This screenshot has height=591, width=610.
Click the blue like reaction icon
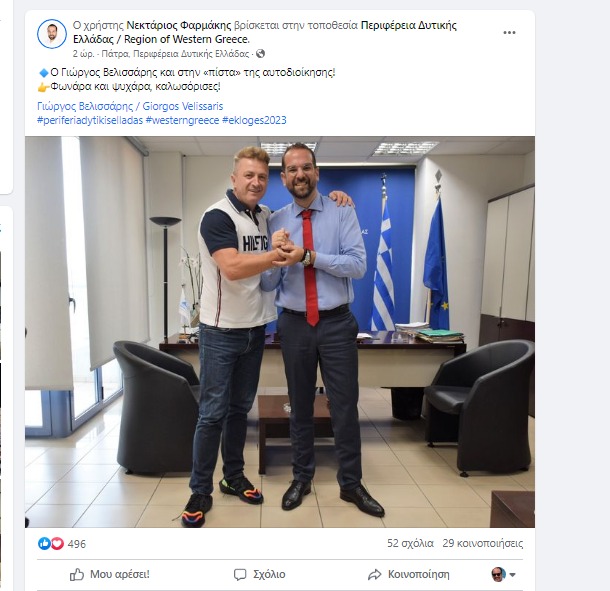44,543
